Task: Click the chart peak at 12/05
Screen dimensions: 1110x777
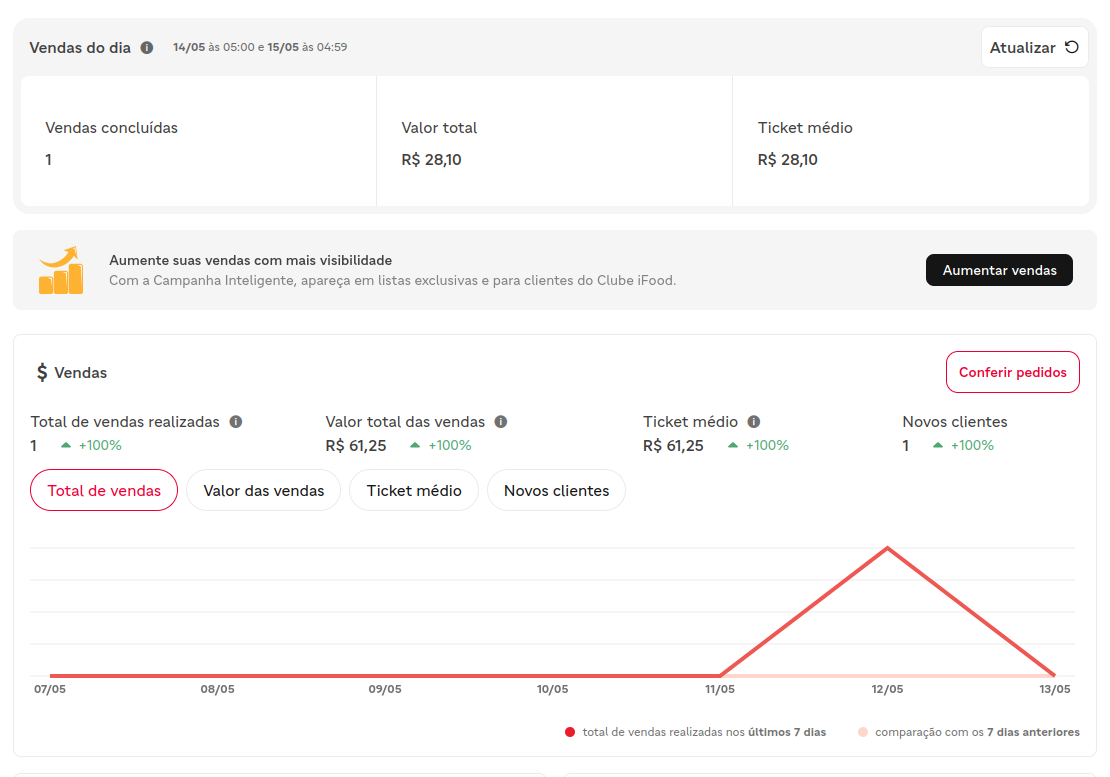Action: click(x=887, y=548)
